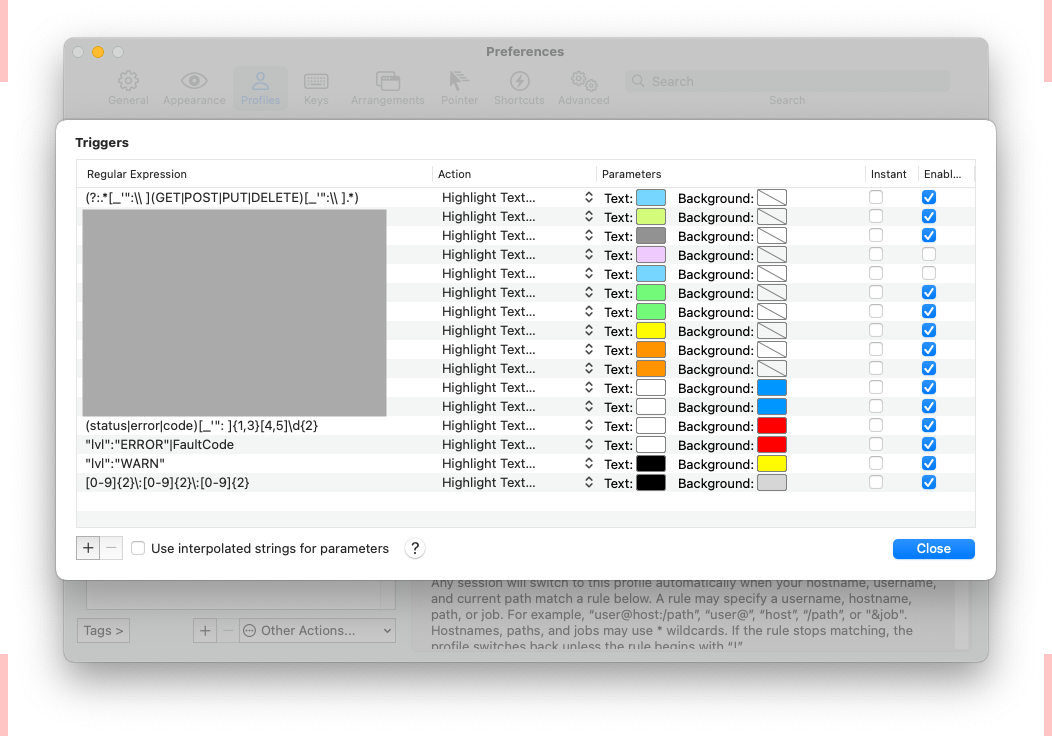Toggle Enabled for the "lvl":"ERROR" trigger

point(929,444)
